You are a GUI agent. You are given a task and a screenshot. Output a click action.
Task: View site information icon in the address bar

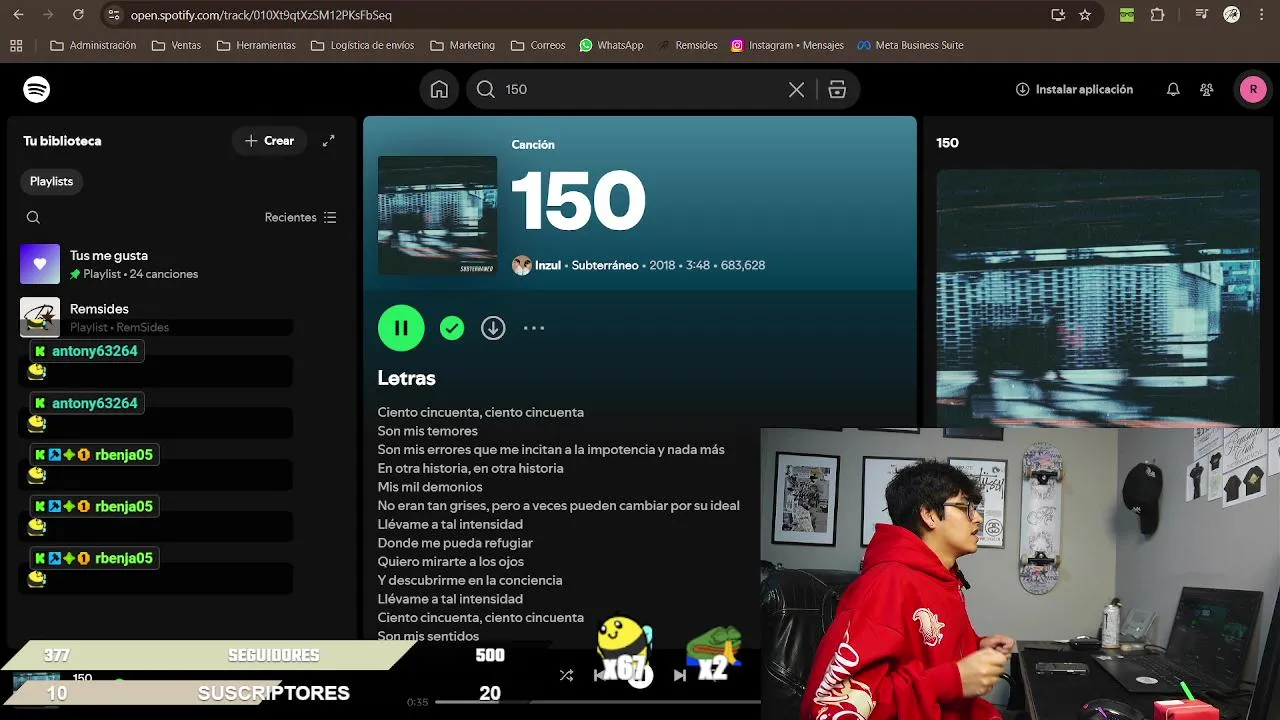click(113, 15)
